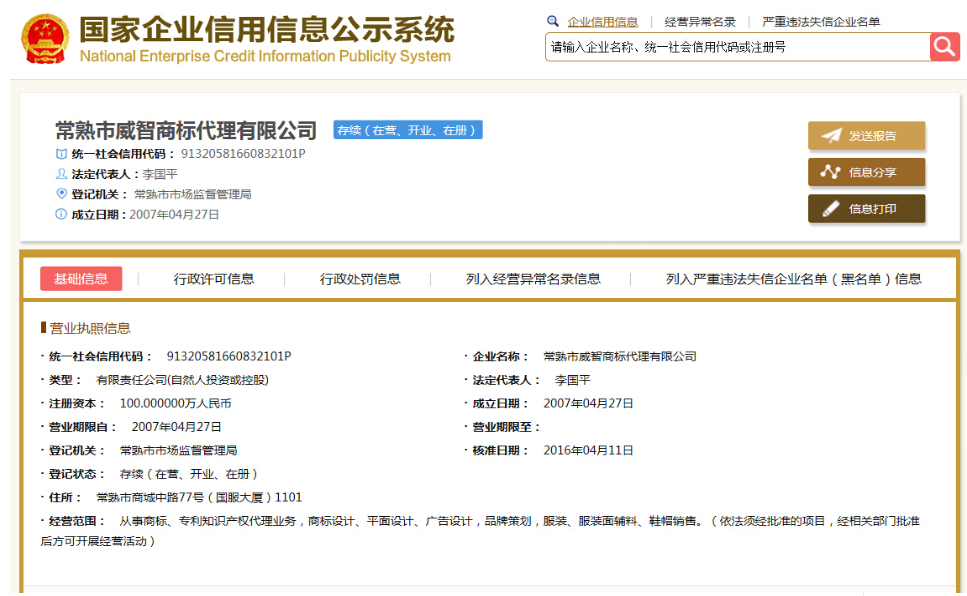This screenshot has height=596, width=967.
Task: Click the English title National Enterprise Credit Information Publicity System
Action: pyautogui.click(x=265, y=56)
